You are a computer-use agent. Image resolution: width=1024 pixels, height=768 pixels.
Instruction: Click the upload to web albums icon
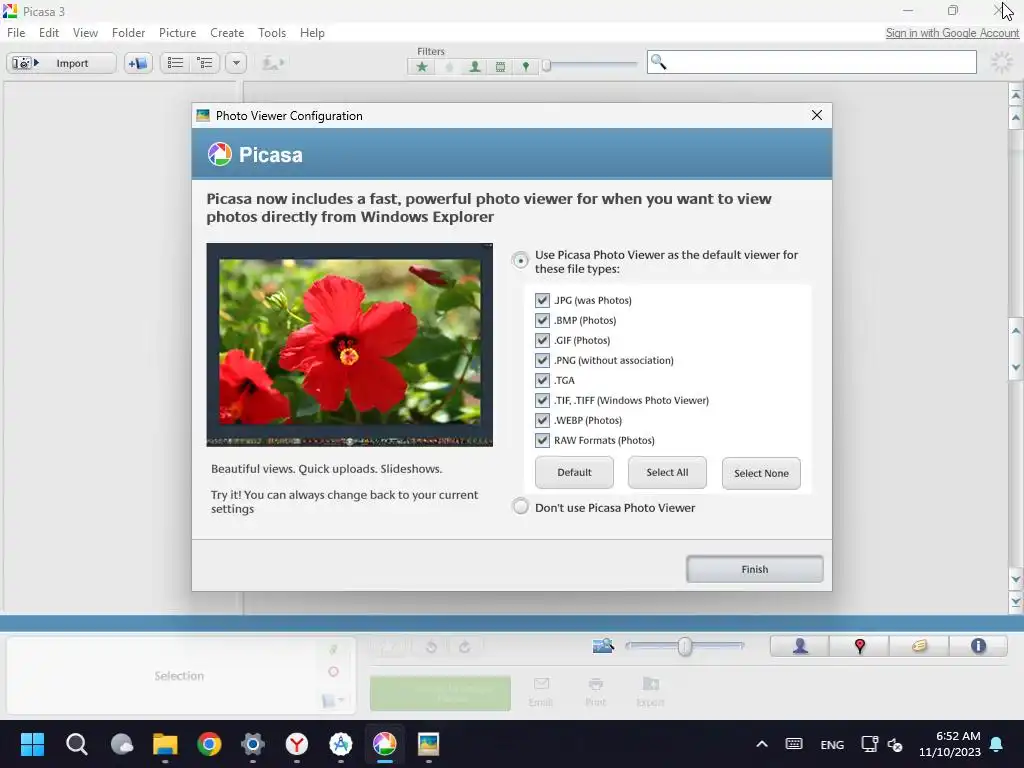click(x=273, y=63)
